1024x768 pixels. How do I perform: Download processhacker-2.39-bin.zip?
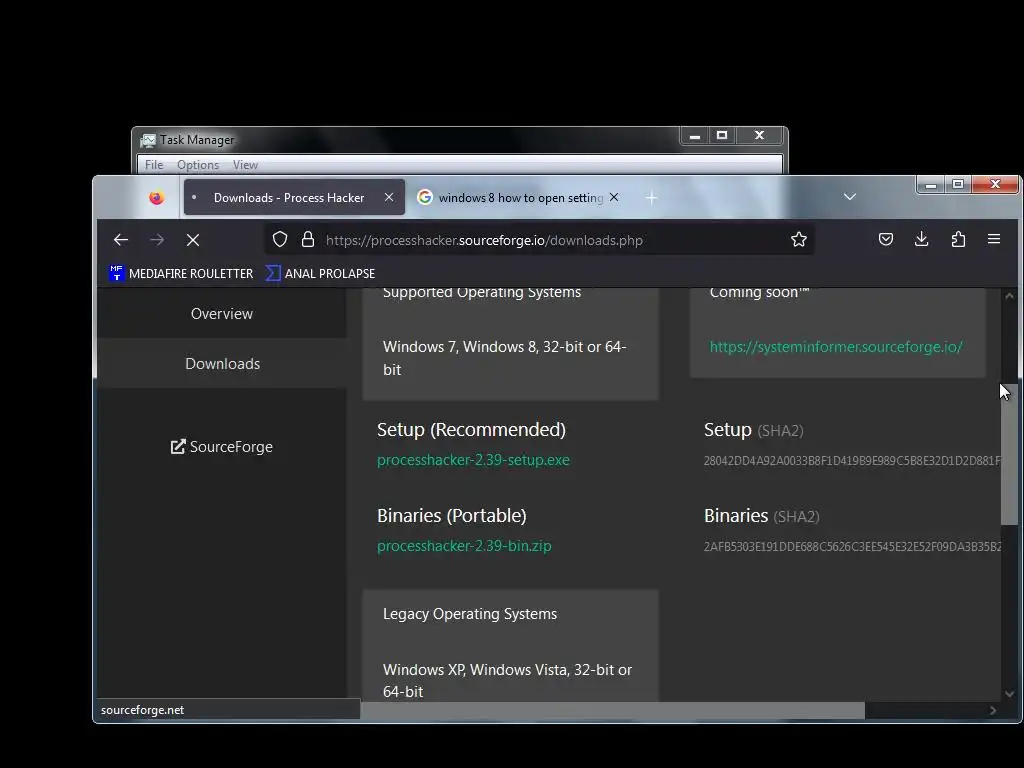(x=464, y=546)
